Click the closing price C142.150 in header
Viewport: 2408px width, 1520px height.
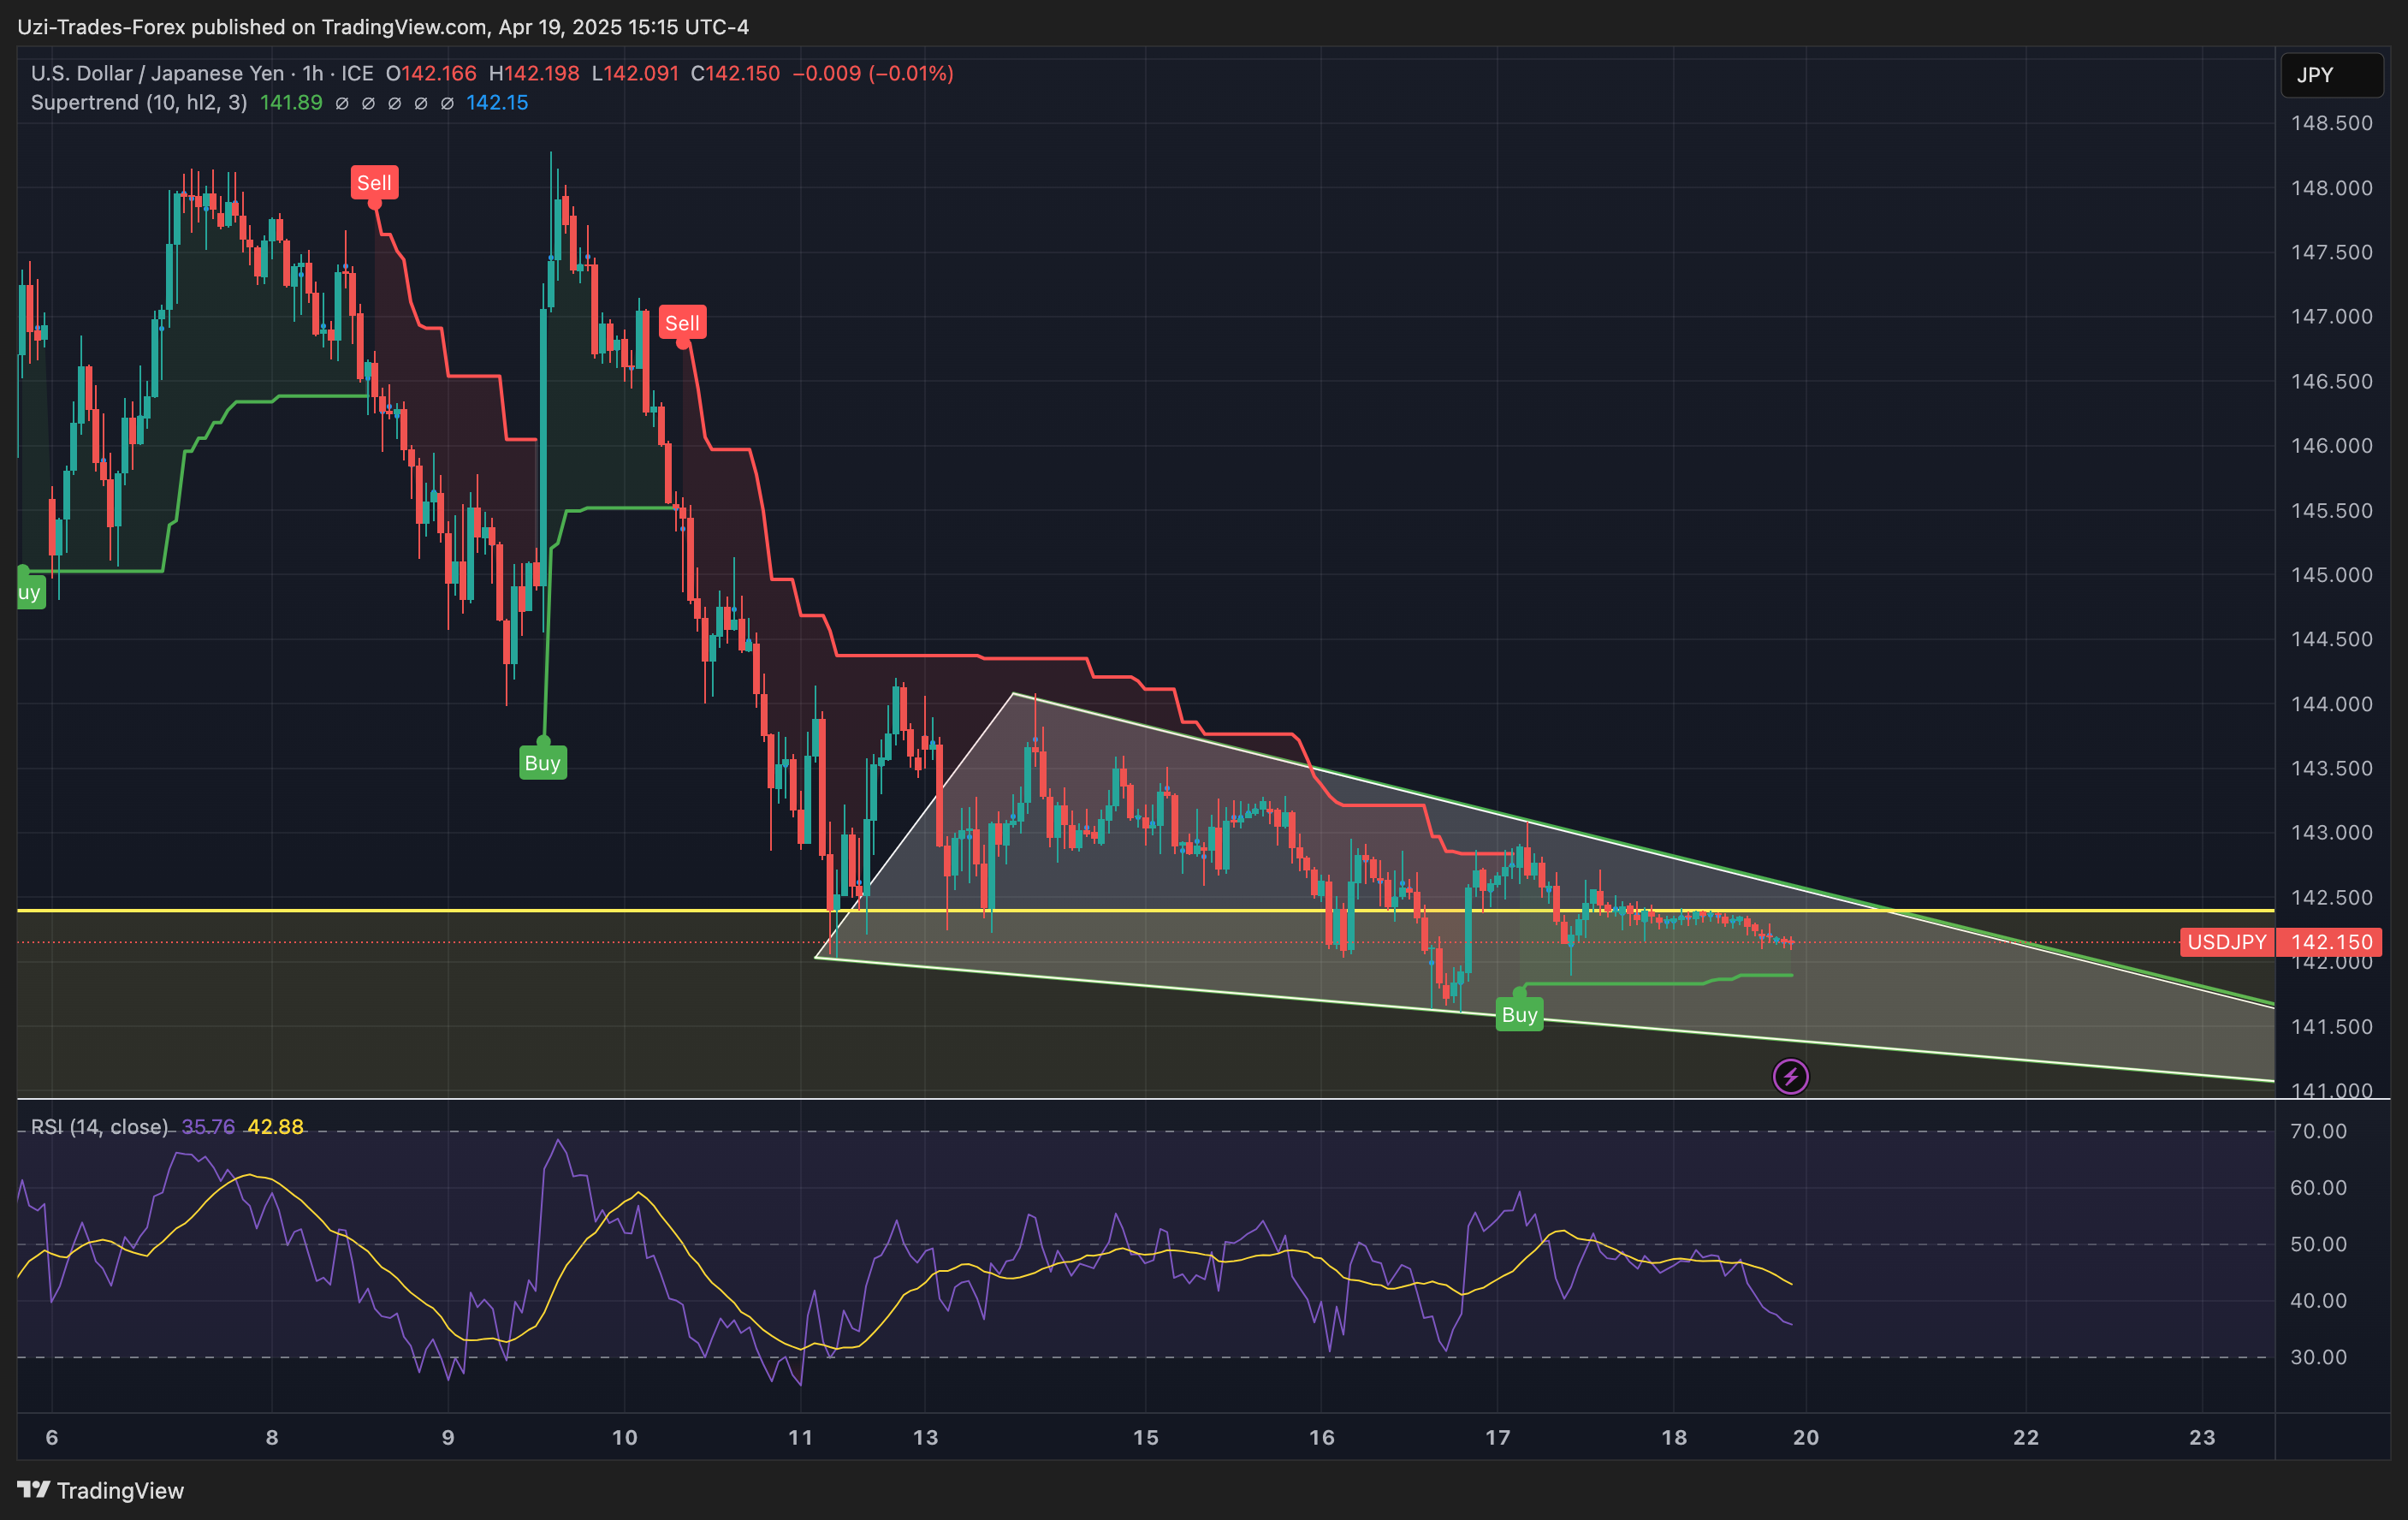point(735,73)
